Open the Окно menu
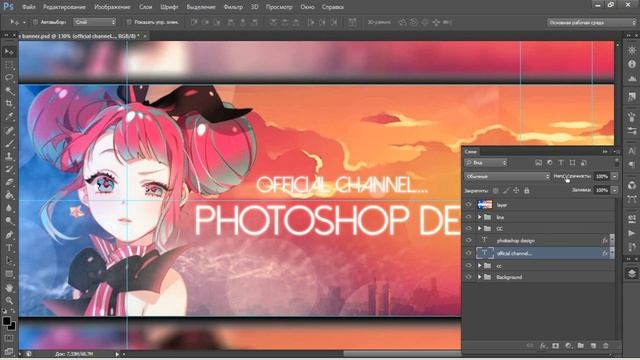Image resolution: width=640 pixels, height=360 pixels. (x=307, y=7)
